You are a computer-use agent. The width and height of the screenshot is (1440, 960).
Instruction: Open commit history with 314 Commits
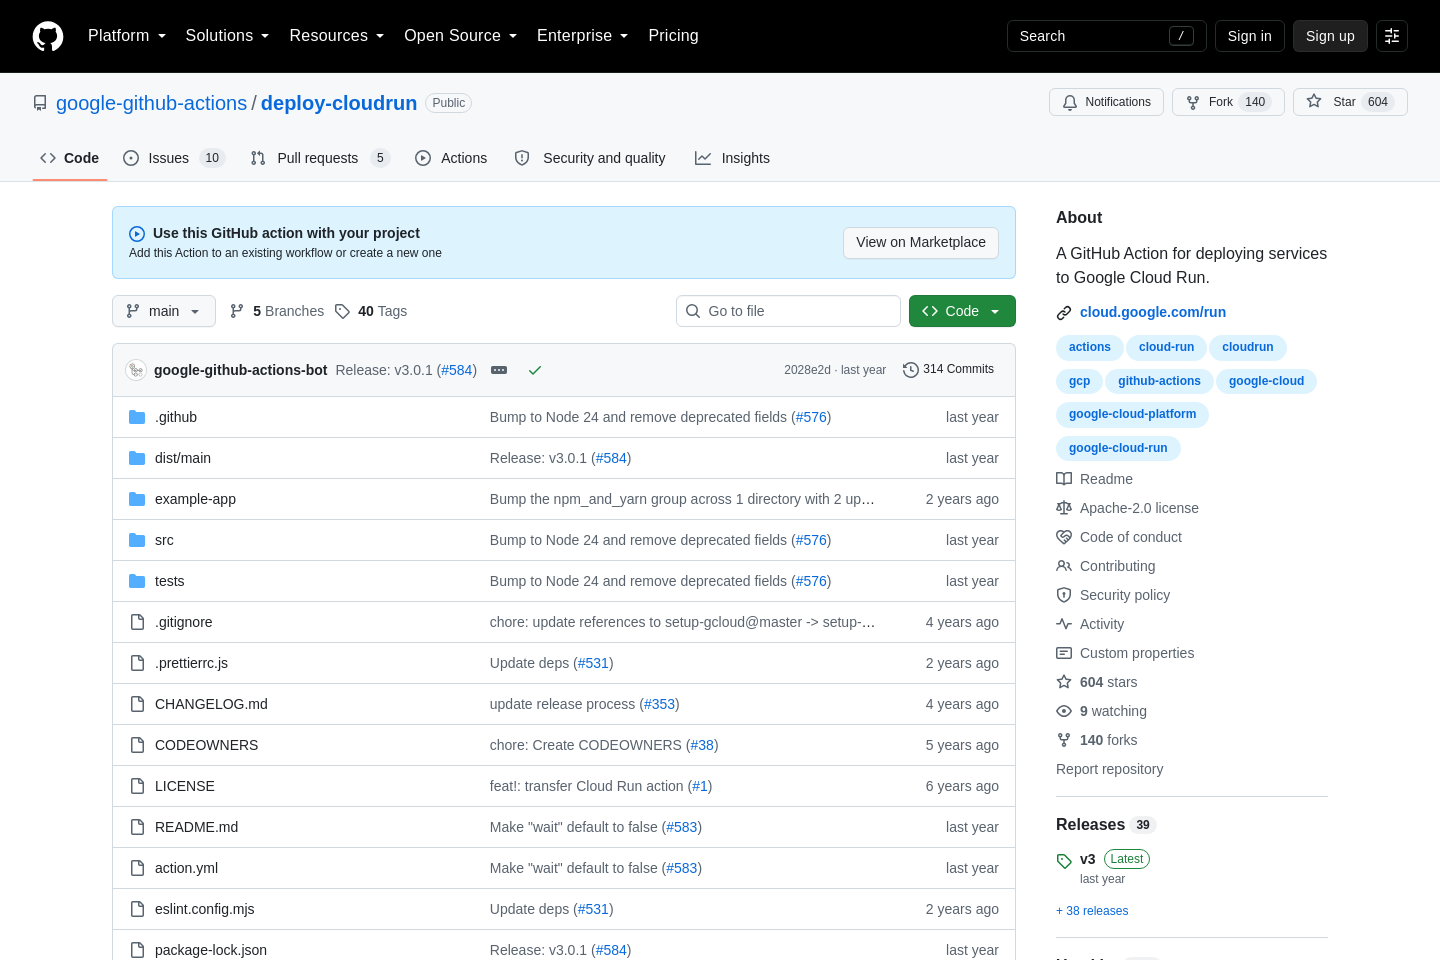948,370
